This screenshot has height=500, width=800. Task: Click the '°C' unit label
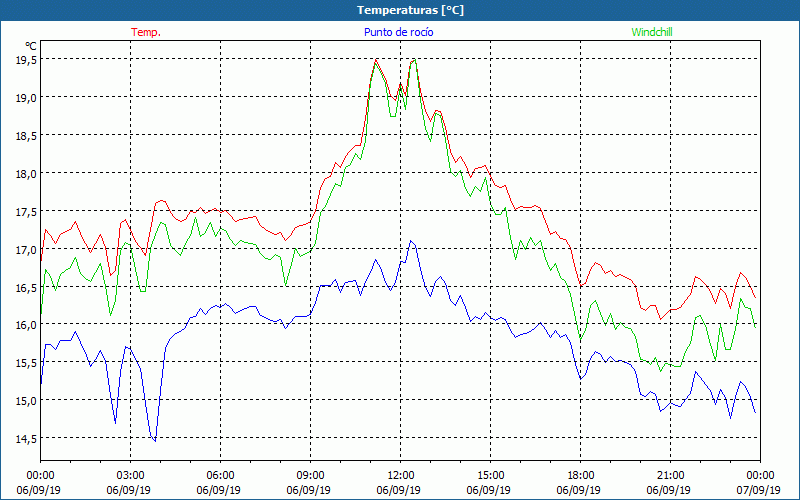31,46
